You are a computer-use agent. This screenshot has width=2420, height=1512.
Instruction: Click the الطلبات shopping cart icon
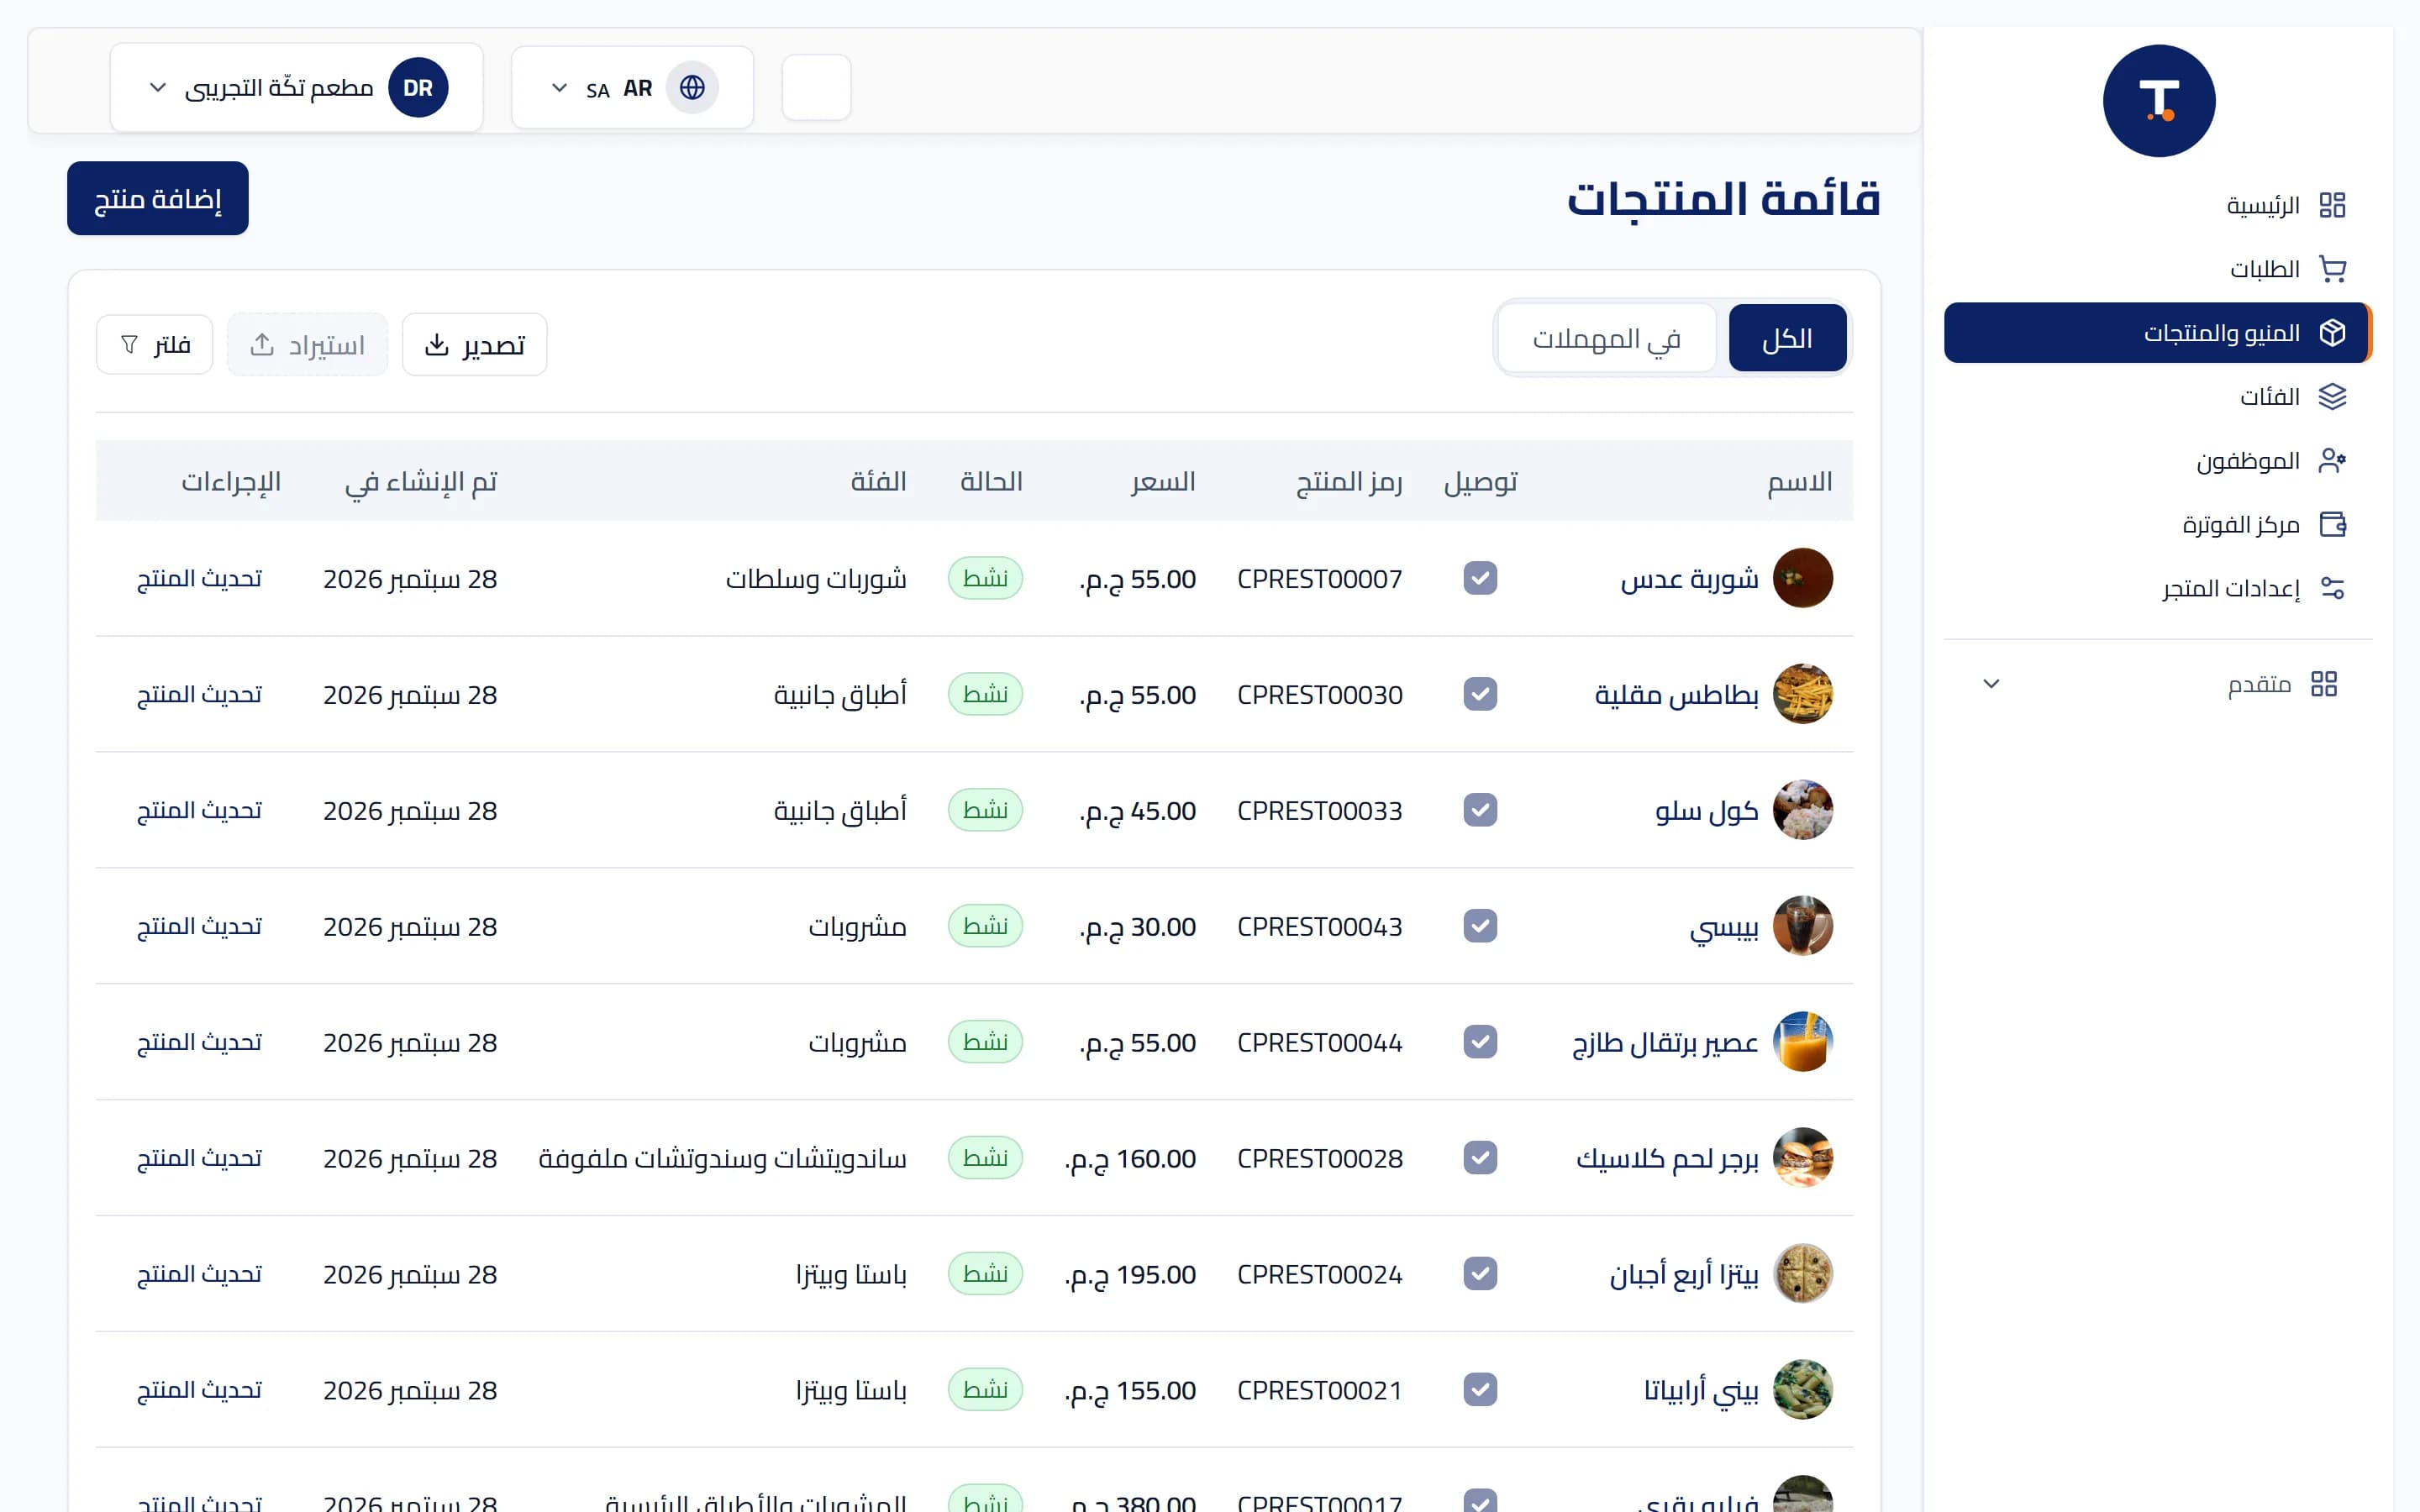tap(2332, 269)
